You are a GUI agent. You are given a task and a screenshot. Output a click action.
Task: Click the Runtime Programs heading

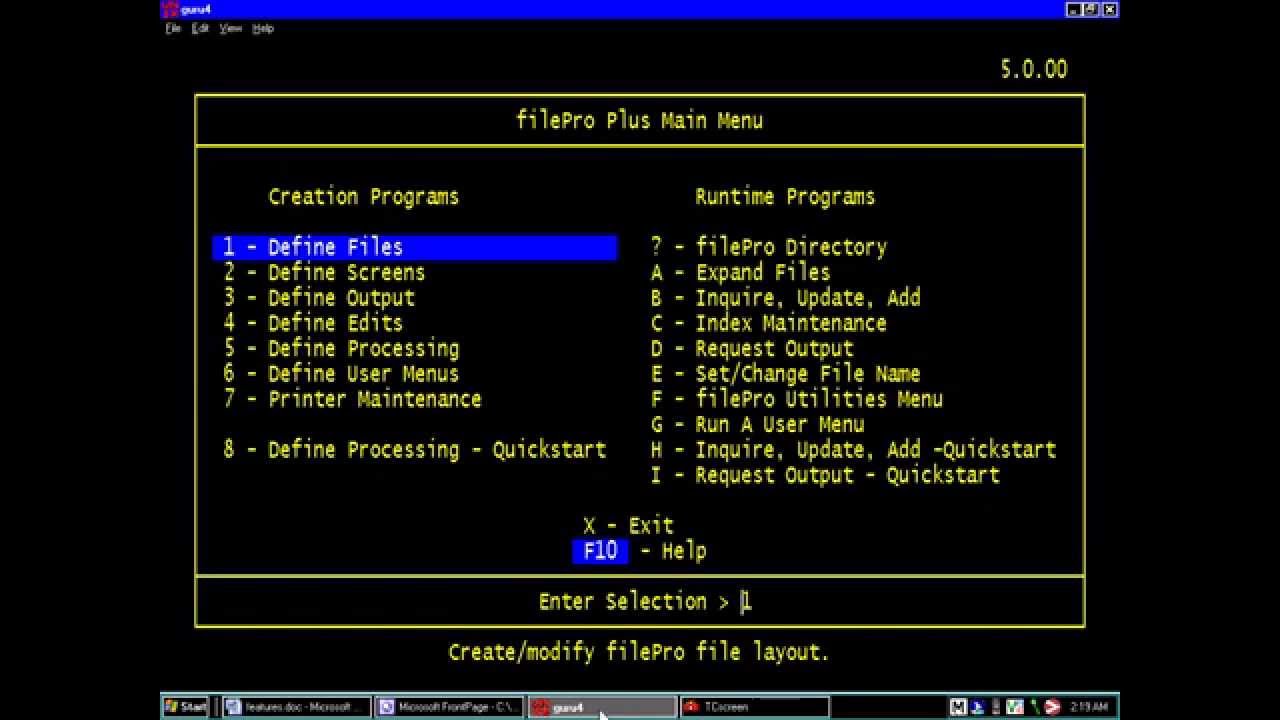(785, 197)
